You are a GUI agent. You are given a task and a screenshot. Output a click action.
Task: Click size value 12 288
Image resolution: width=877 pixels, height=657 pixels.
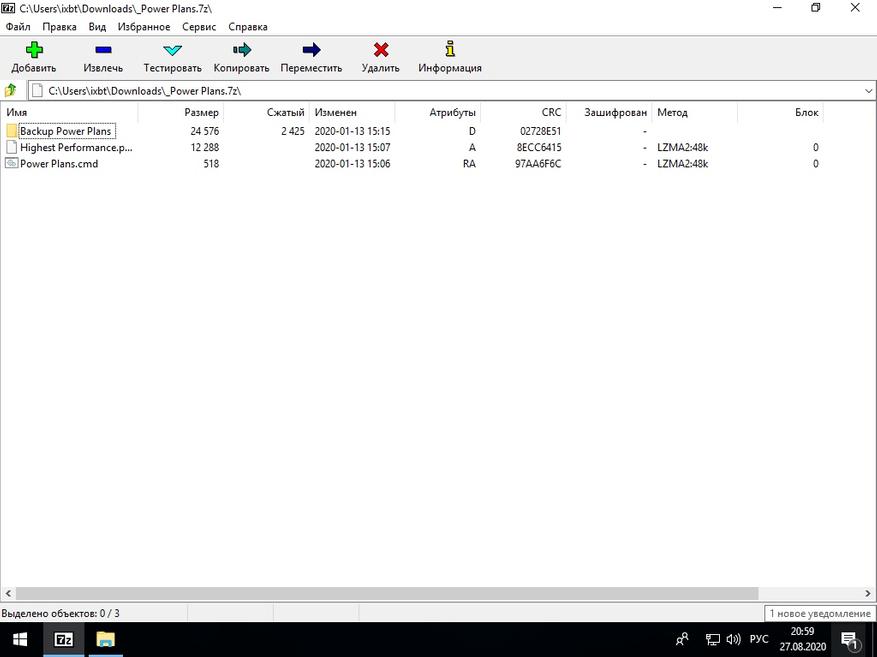pos(205,147)
